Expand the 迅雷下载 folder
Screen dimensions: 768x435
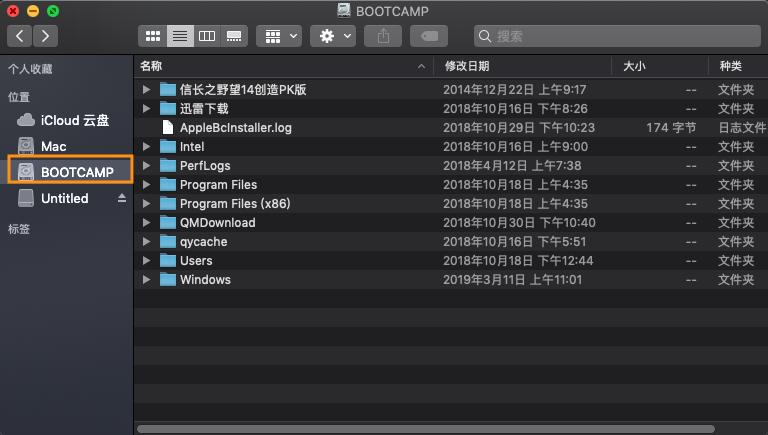146,108
